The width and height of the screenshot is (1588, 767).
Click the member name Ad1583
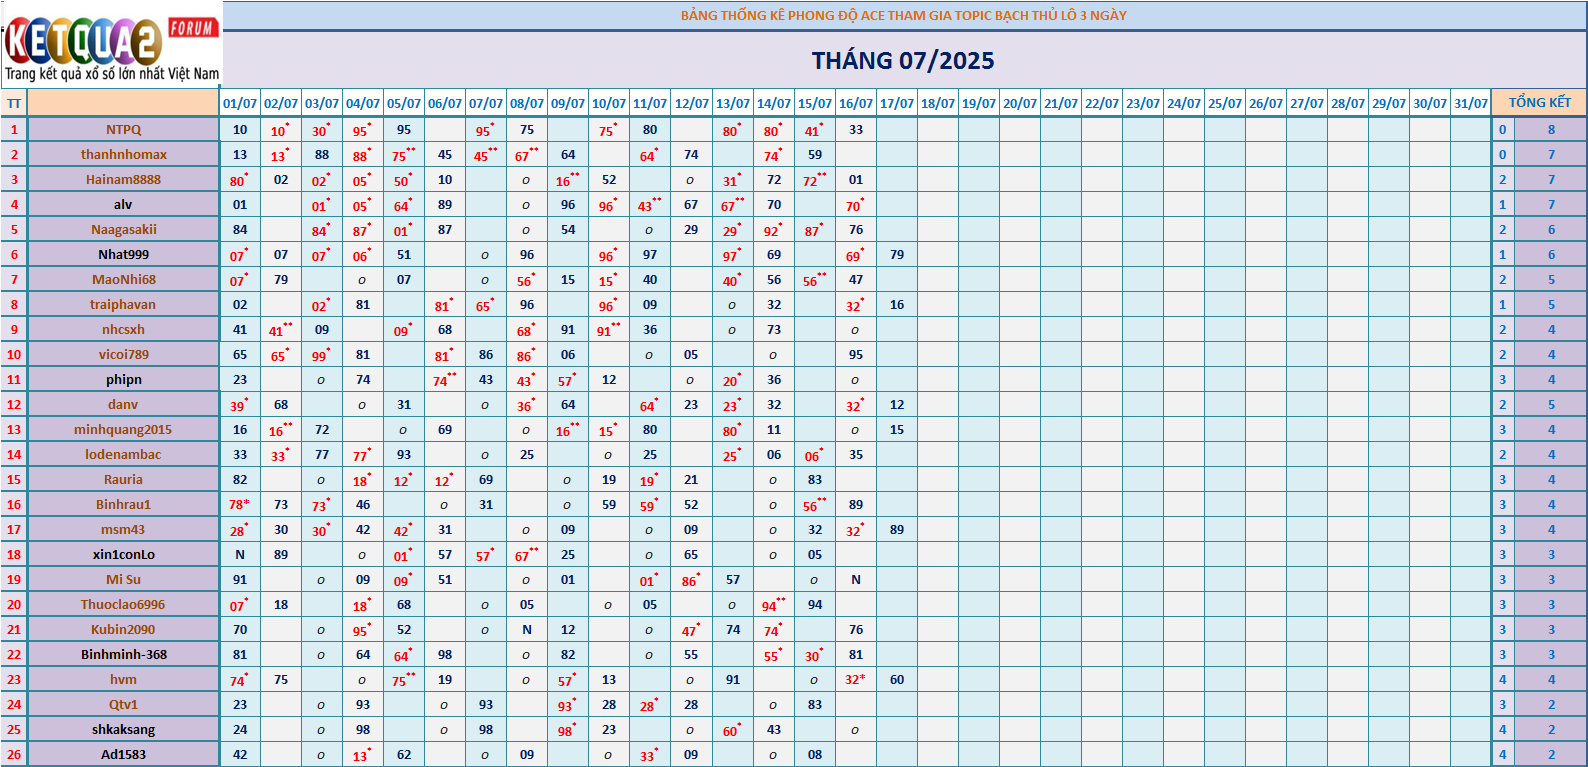point(124,755)
